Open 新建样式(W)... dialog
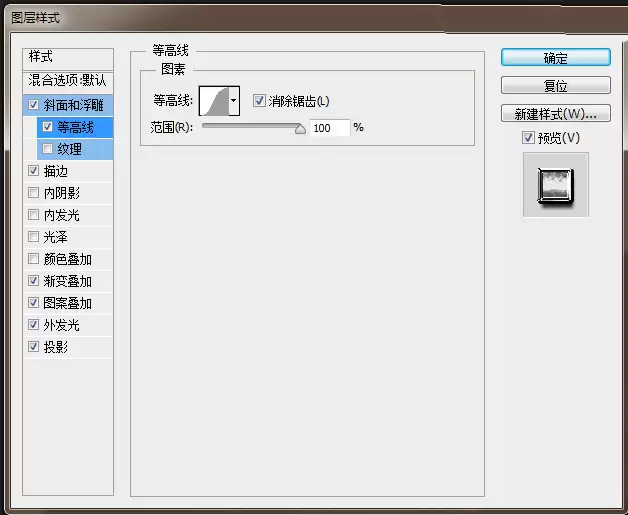 [x=556, y=113]
